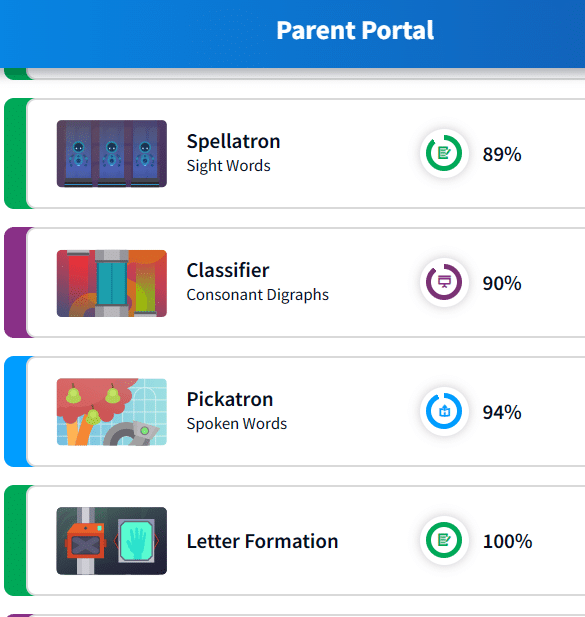Select the Classifier game title
This screenshot has width=585, height=617.
228,270
